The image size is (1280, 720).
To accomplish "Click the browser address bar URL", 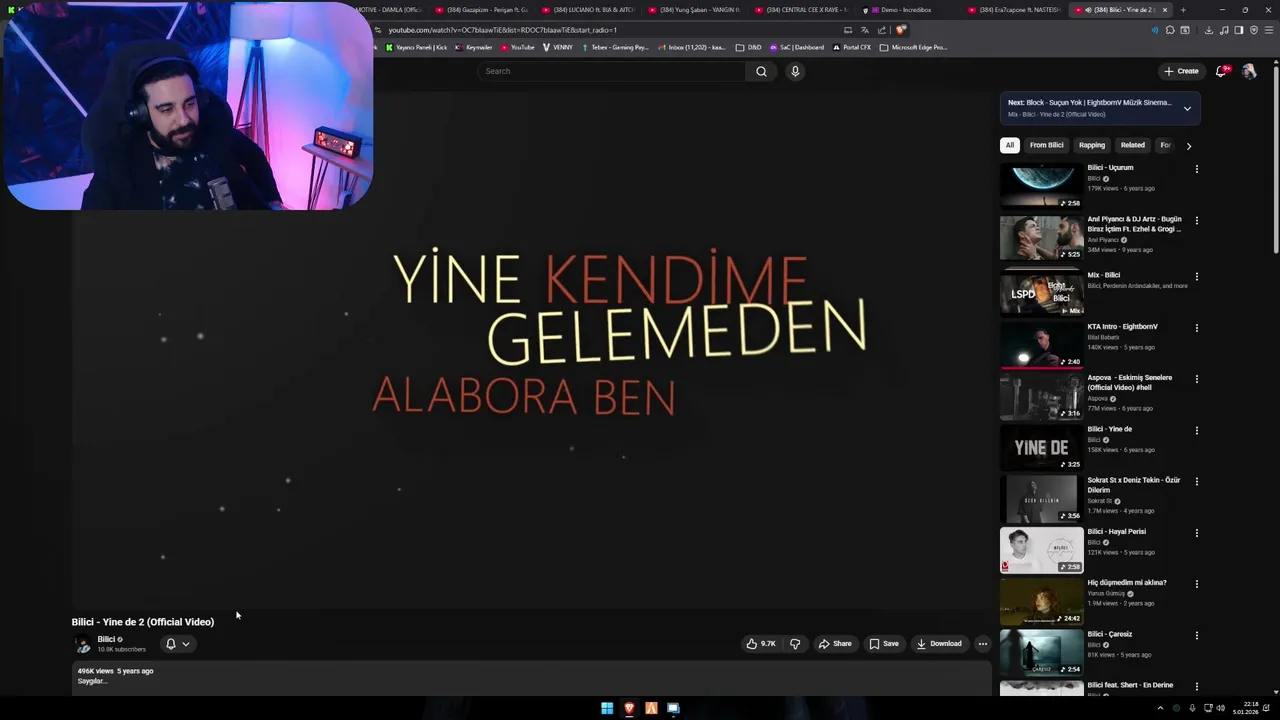I will coord(503,30).
